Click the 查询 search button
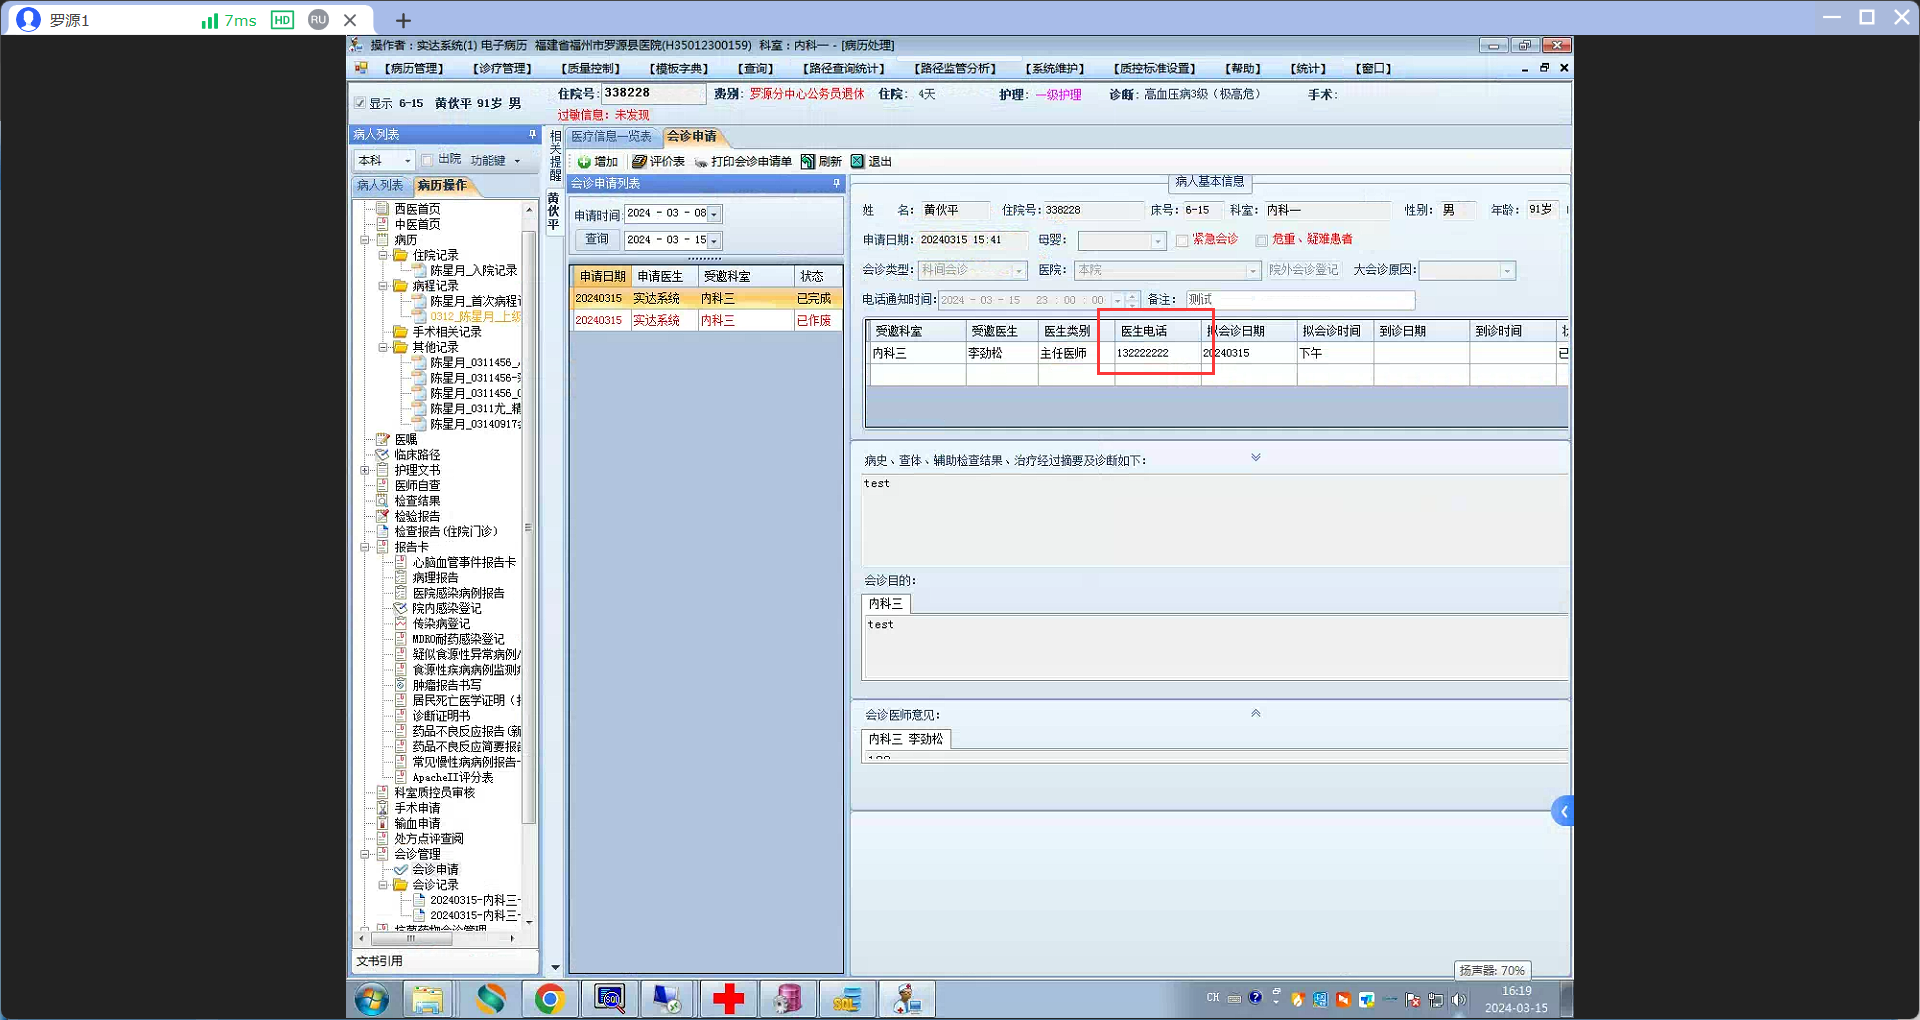This screenshot has height=1020, width=1920. click(597, 240)
